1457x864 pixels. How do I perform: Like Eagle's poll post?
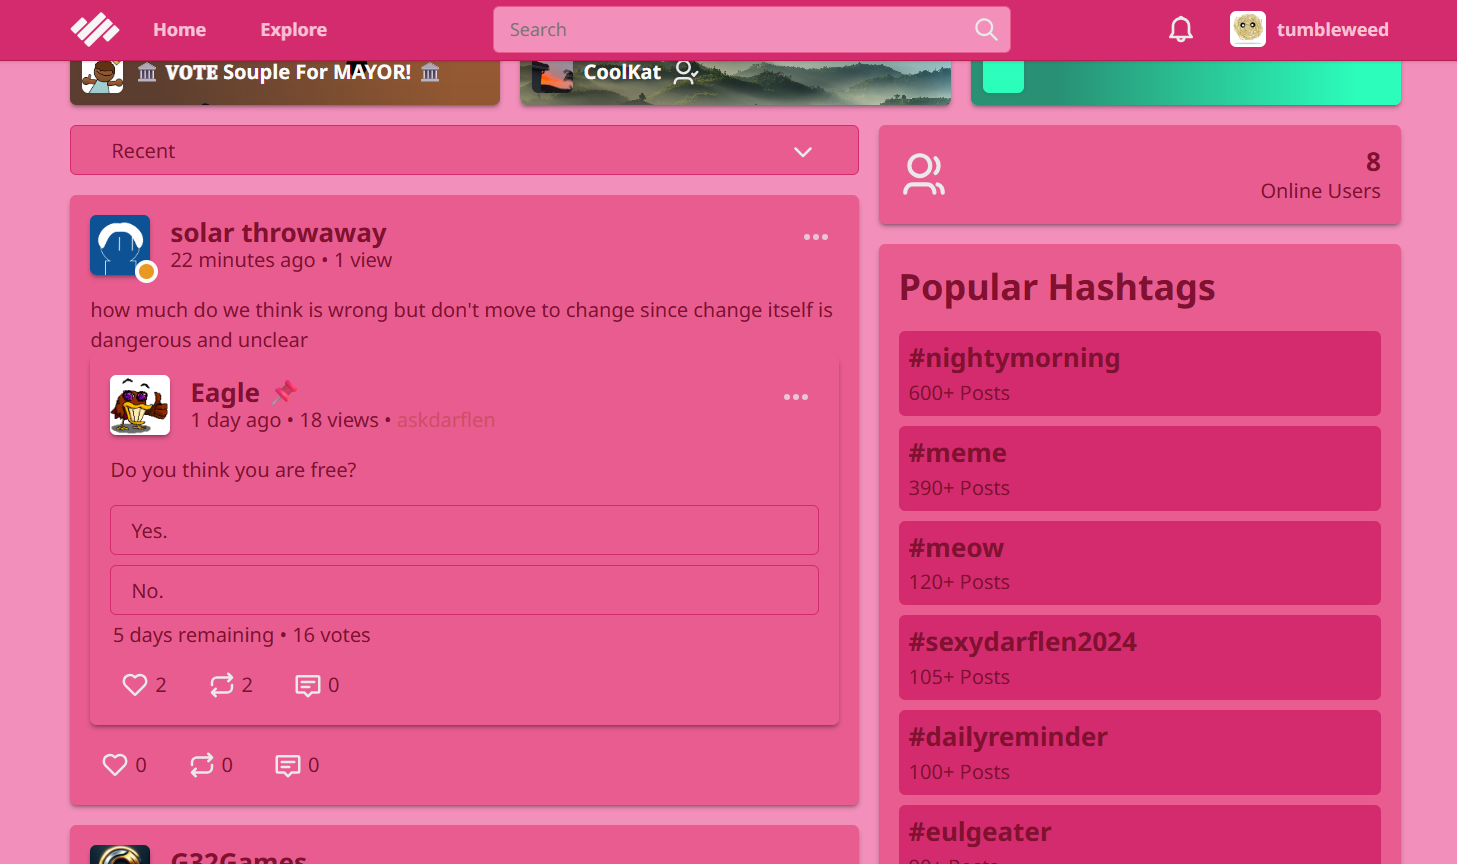tap(135, 685)
